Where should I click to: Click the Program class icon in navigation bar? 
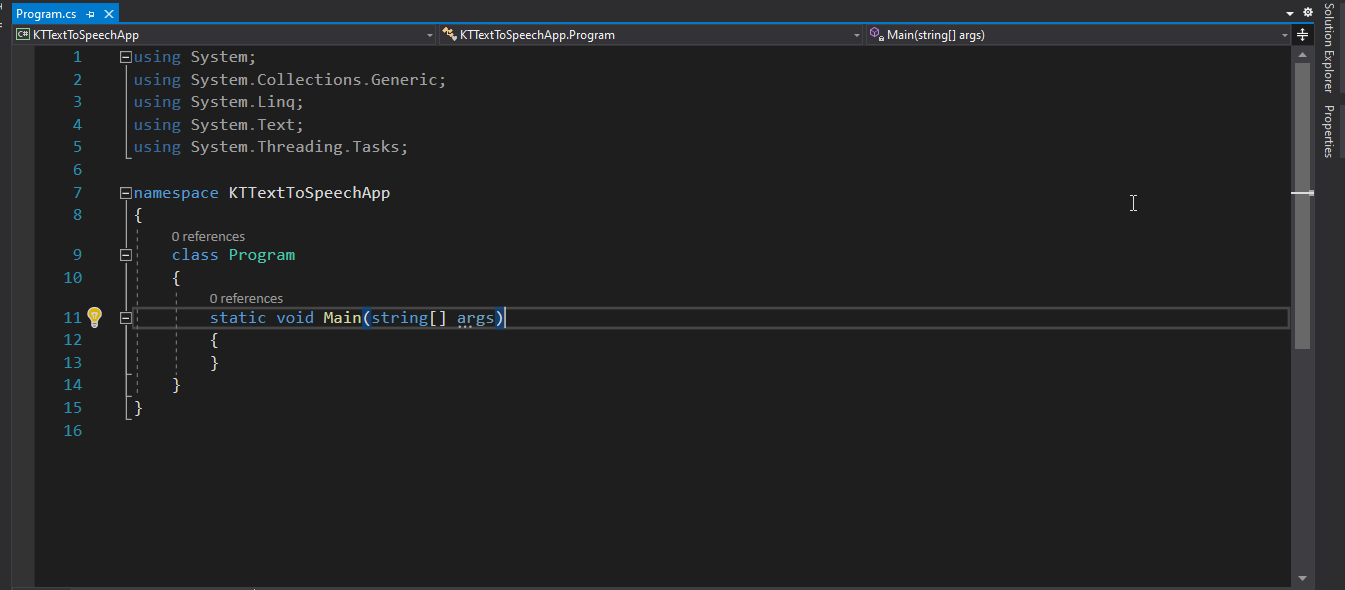coord(450,35)
